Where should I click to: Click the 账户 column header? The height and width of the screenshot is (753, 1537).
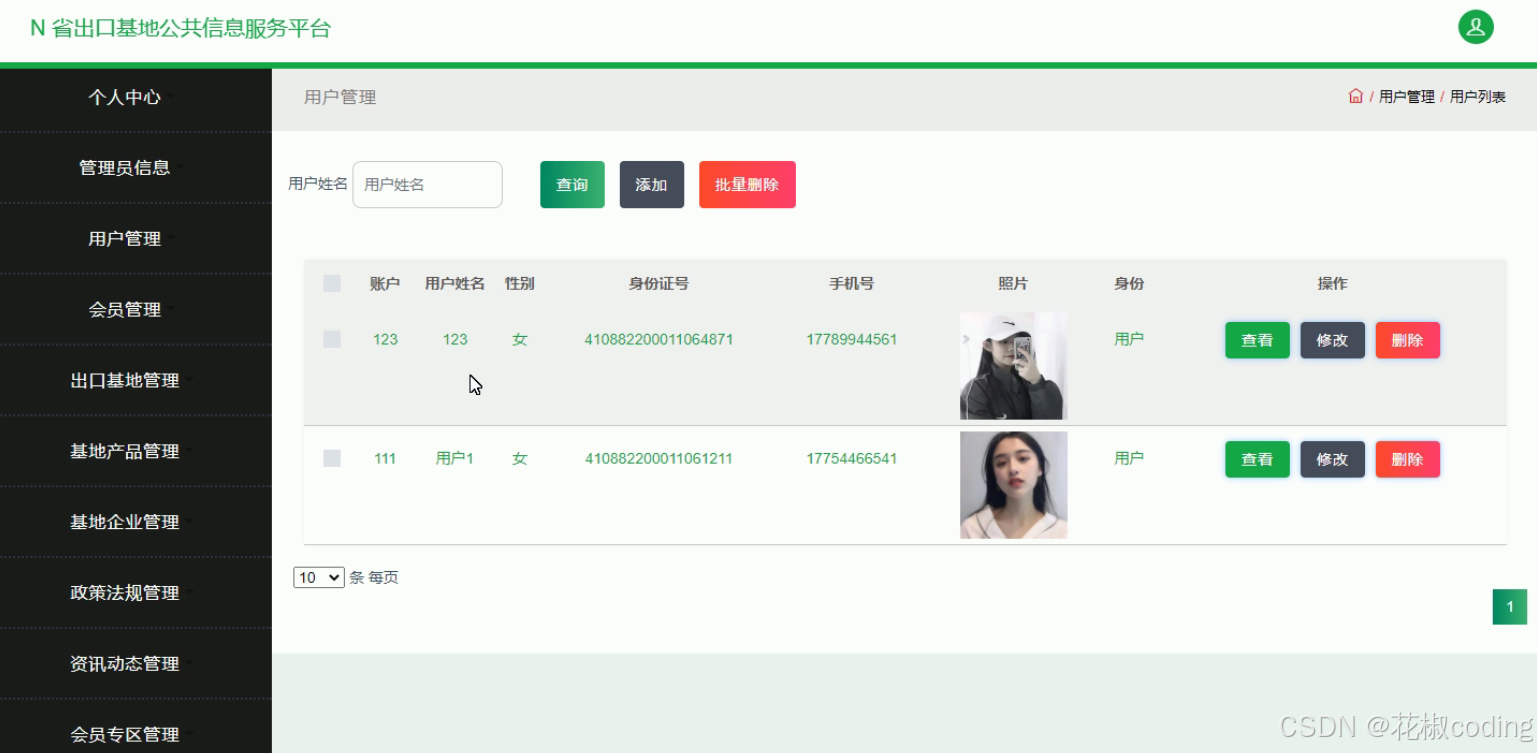tap(385, 283)
